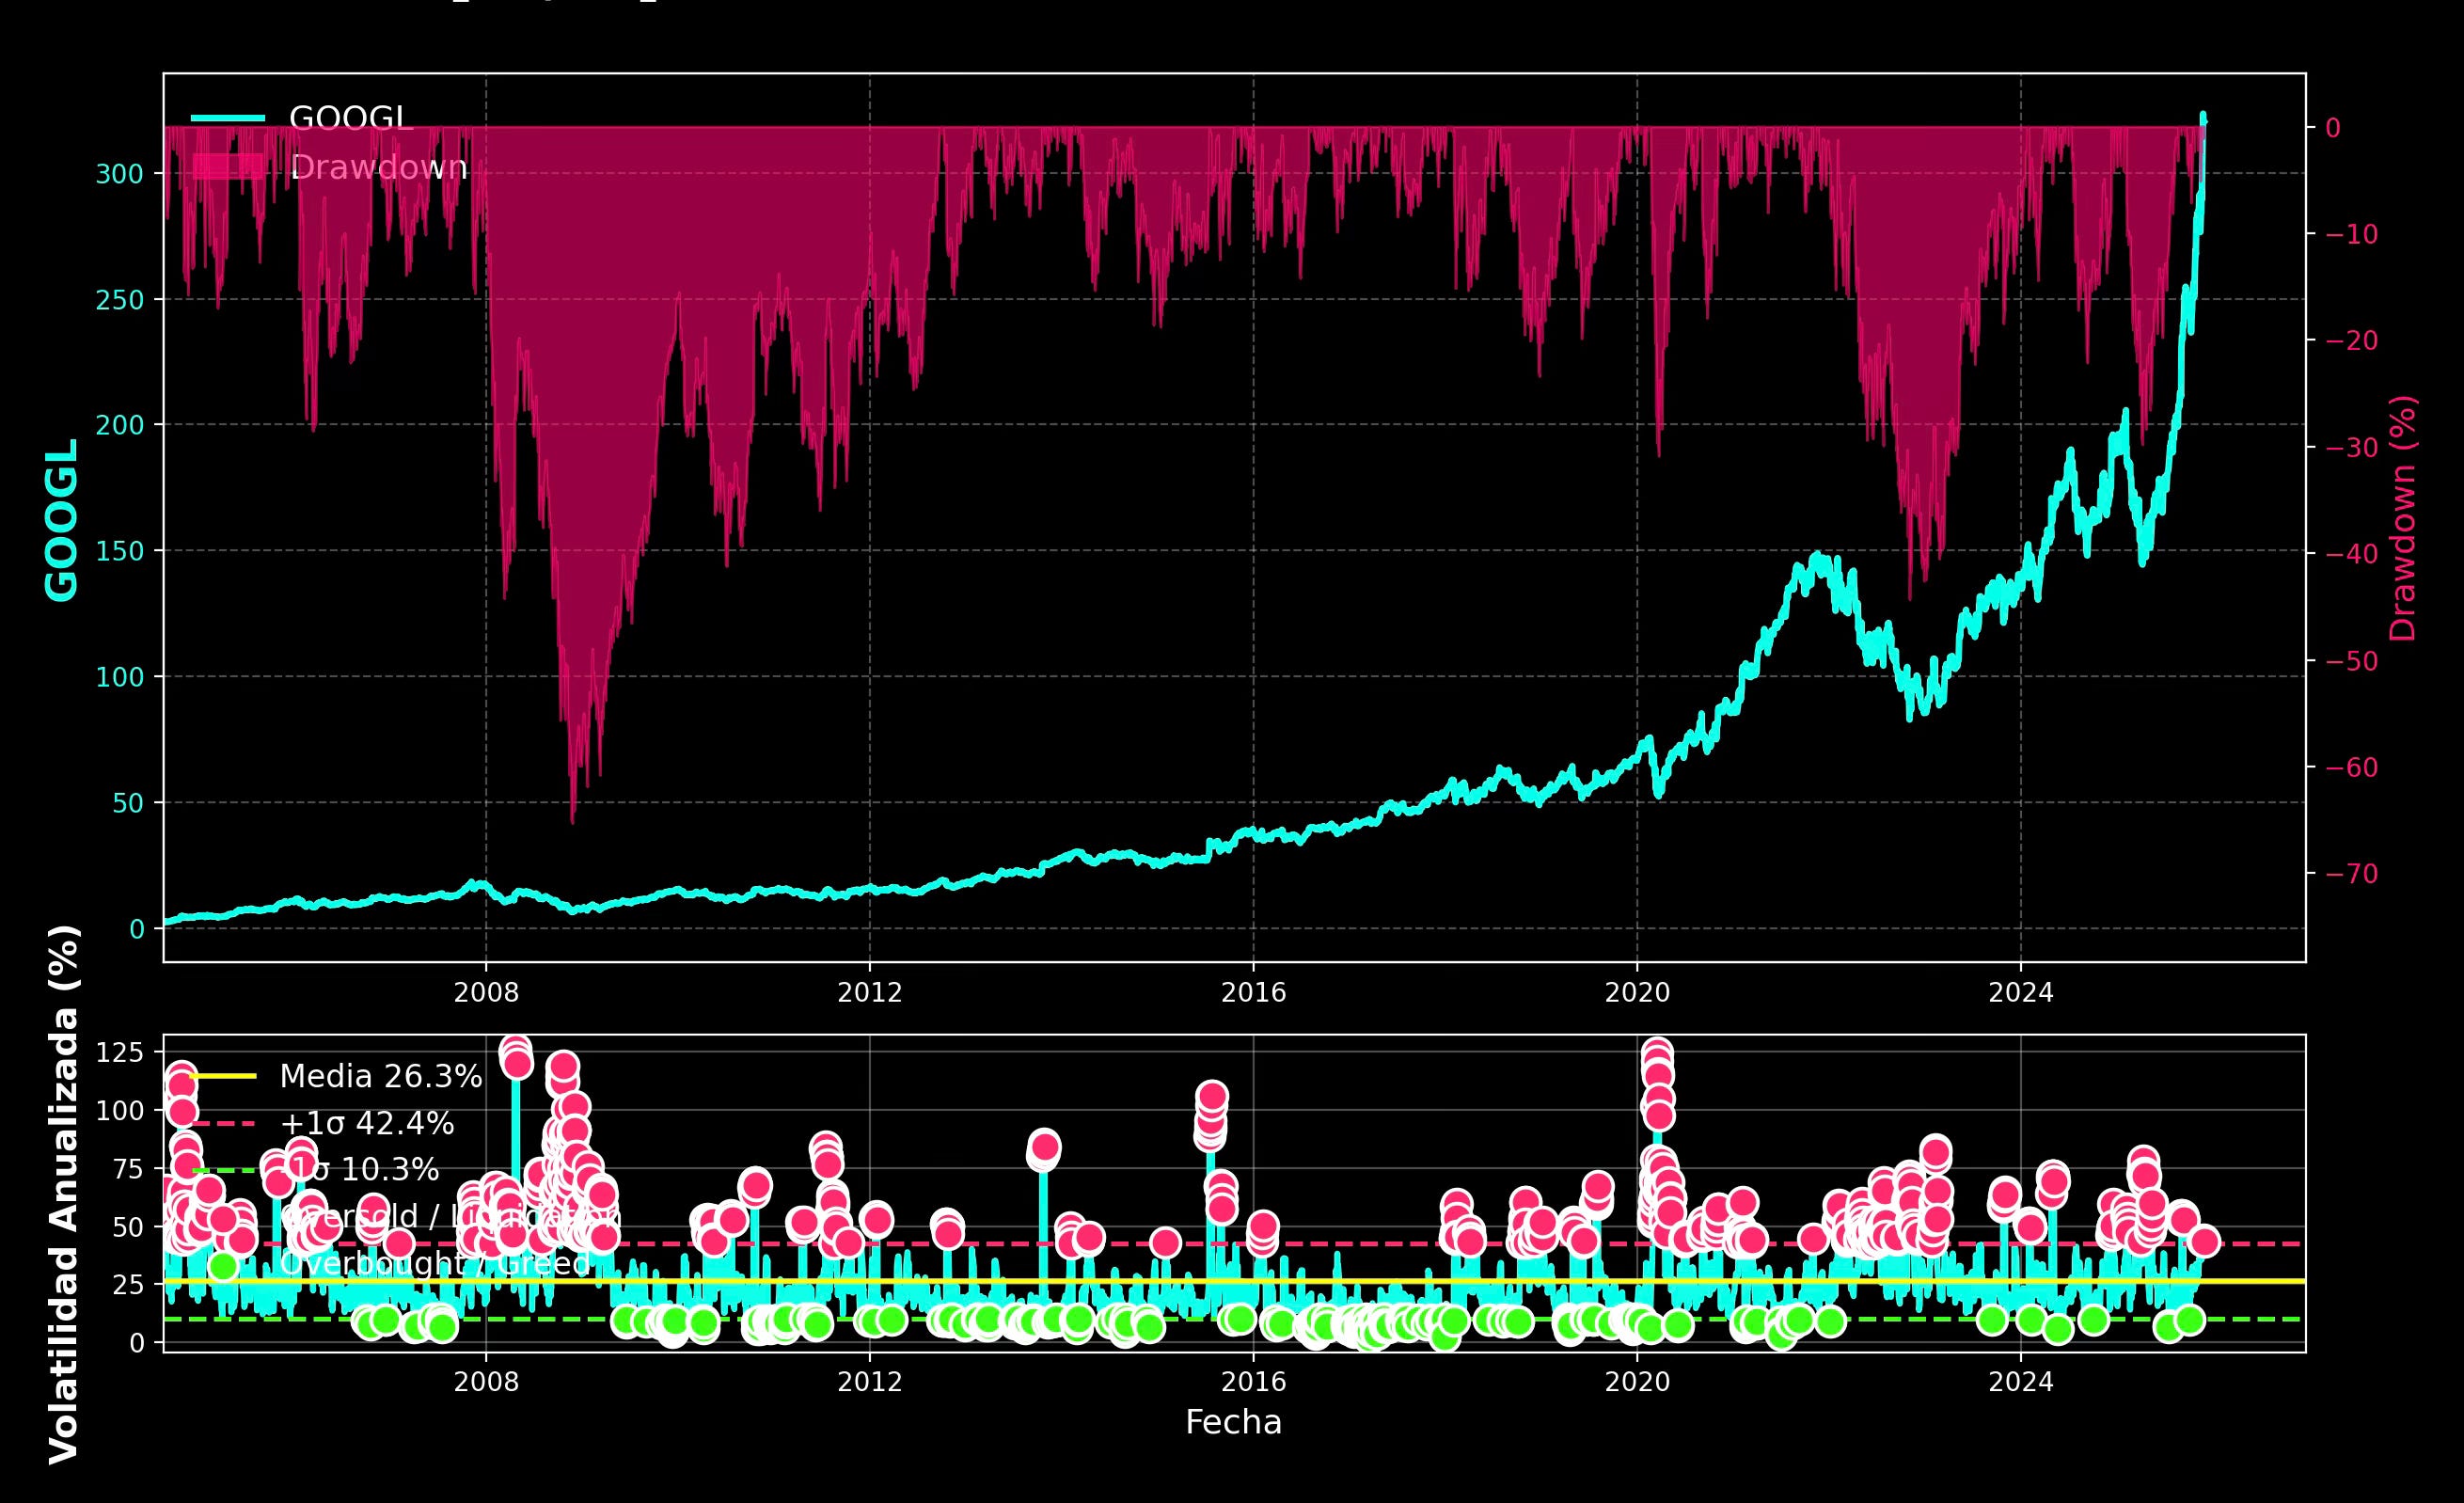
Task: Click the 2012 tick label under the price chart
Action: [x=869, y=993]
